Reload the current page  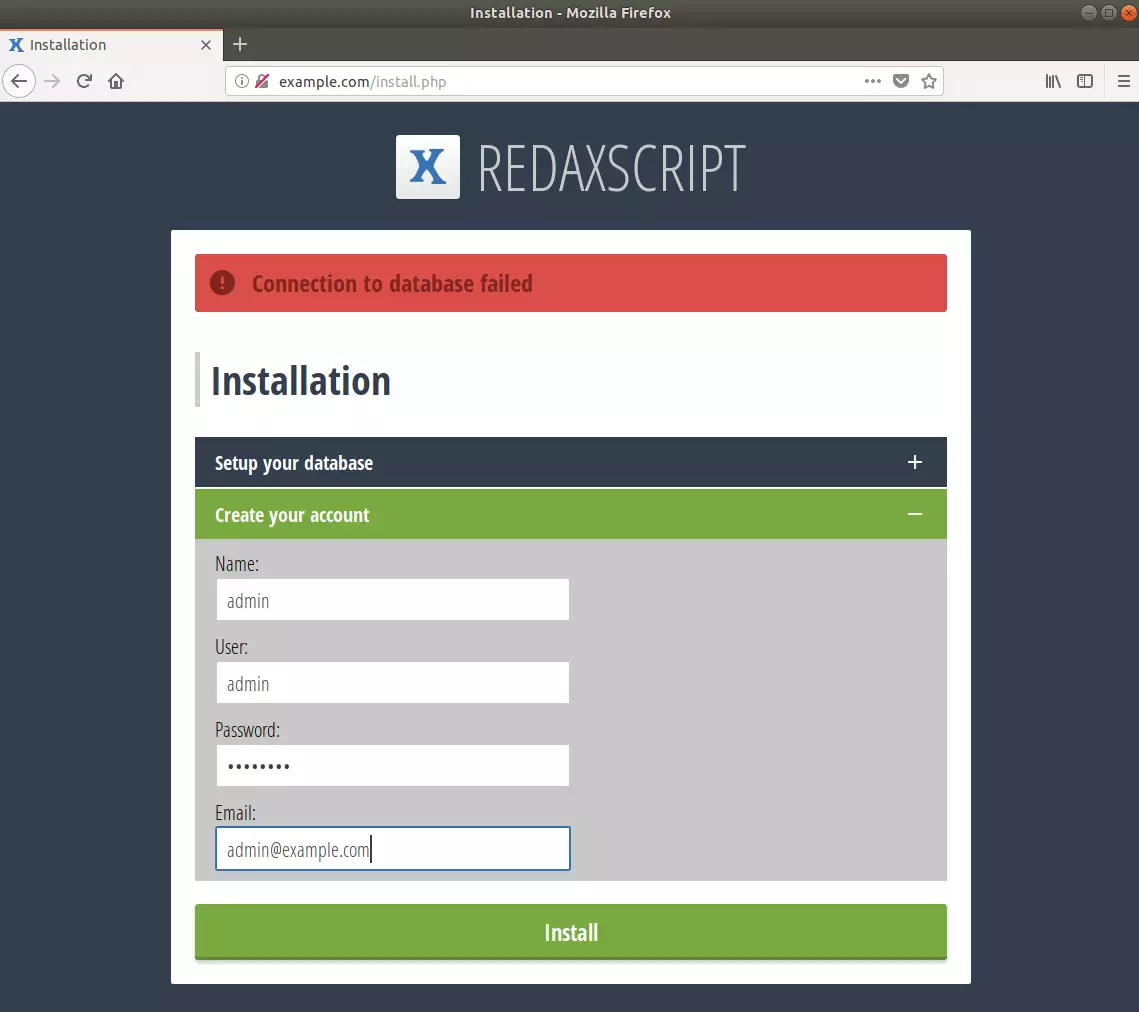point(84,81)
